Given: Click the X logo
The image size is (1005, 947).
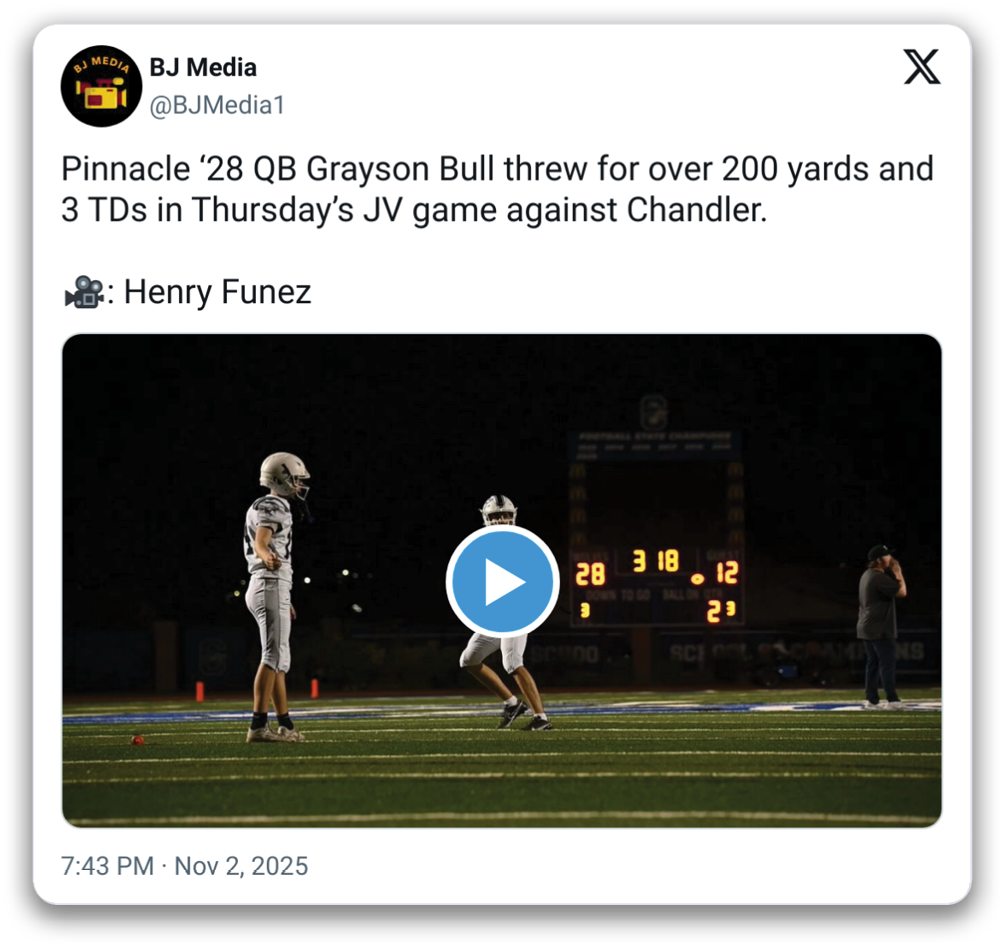Looking at the screenshot, I should [x=921, y=68].
